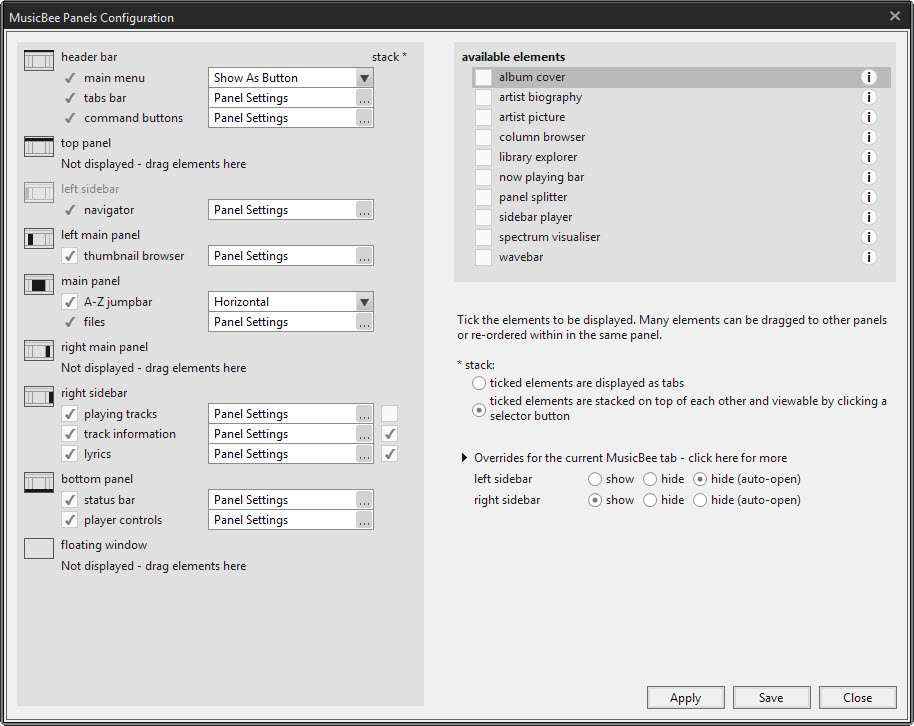Click the tabs bar Panel Settings field
The width and height of the screenshot is (914, 726).
290,98
